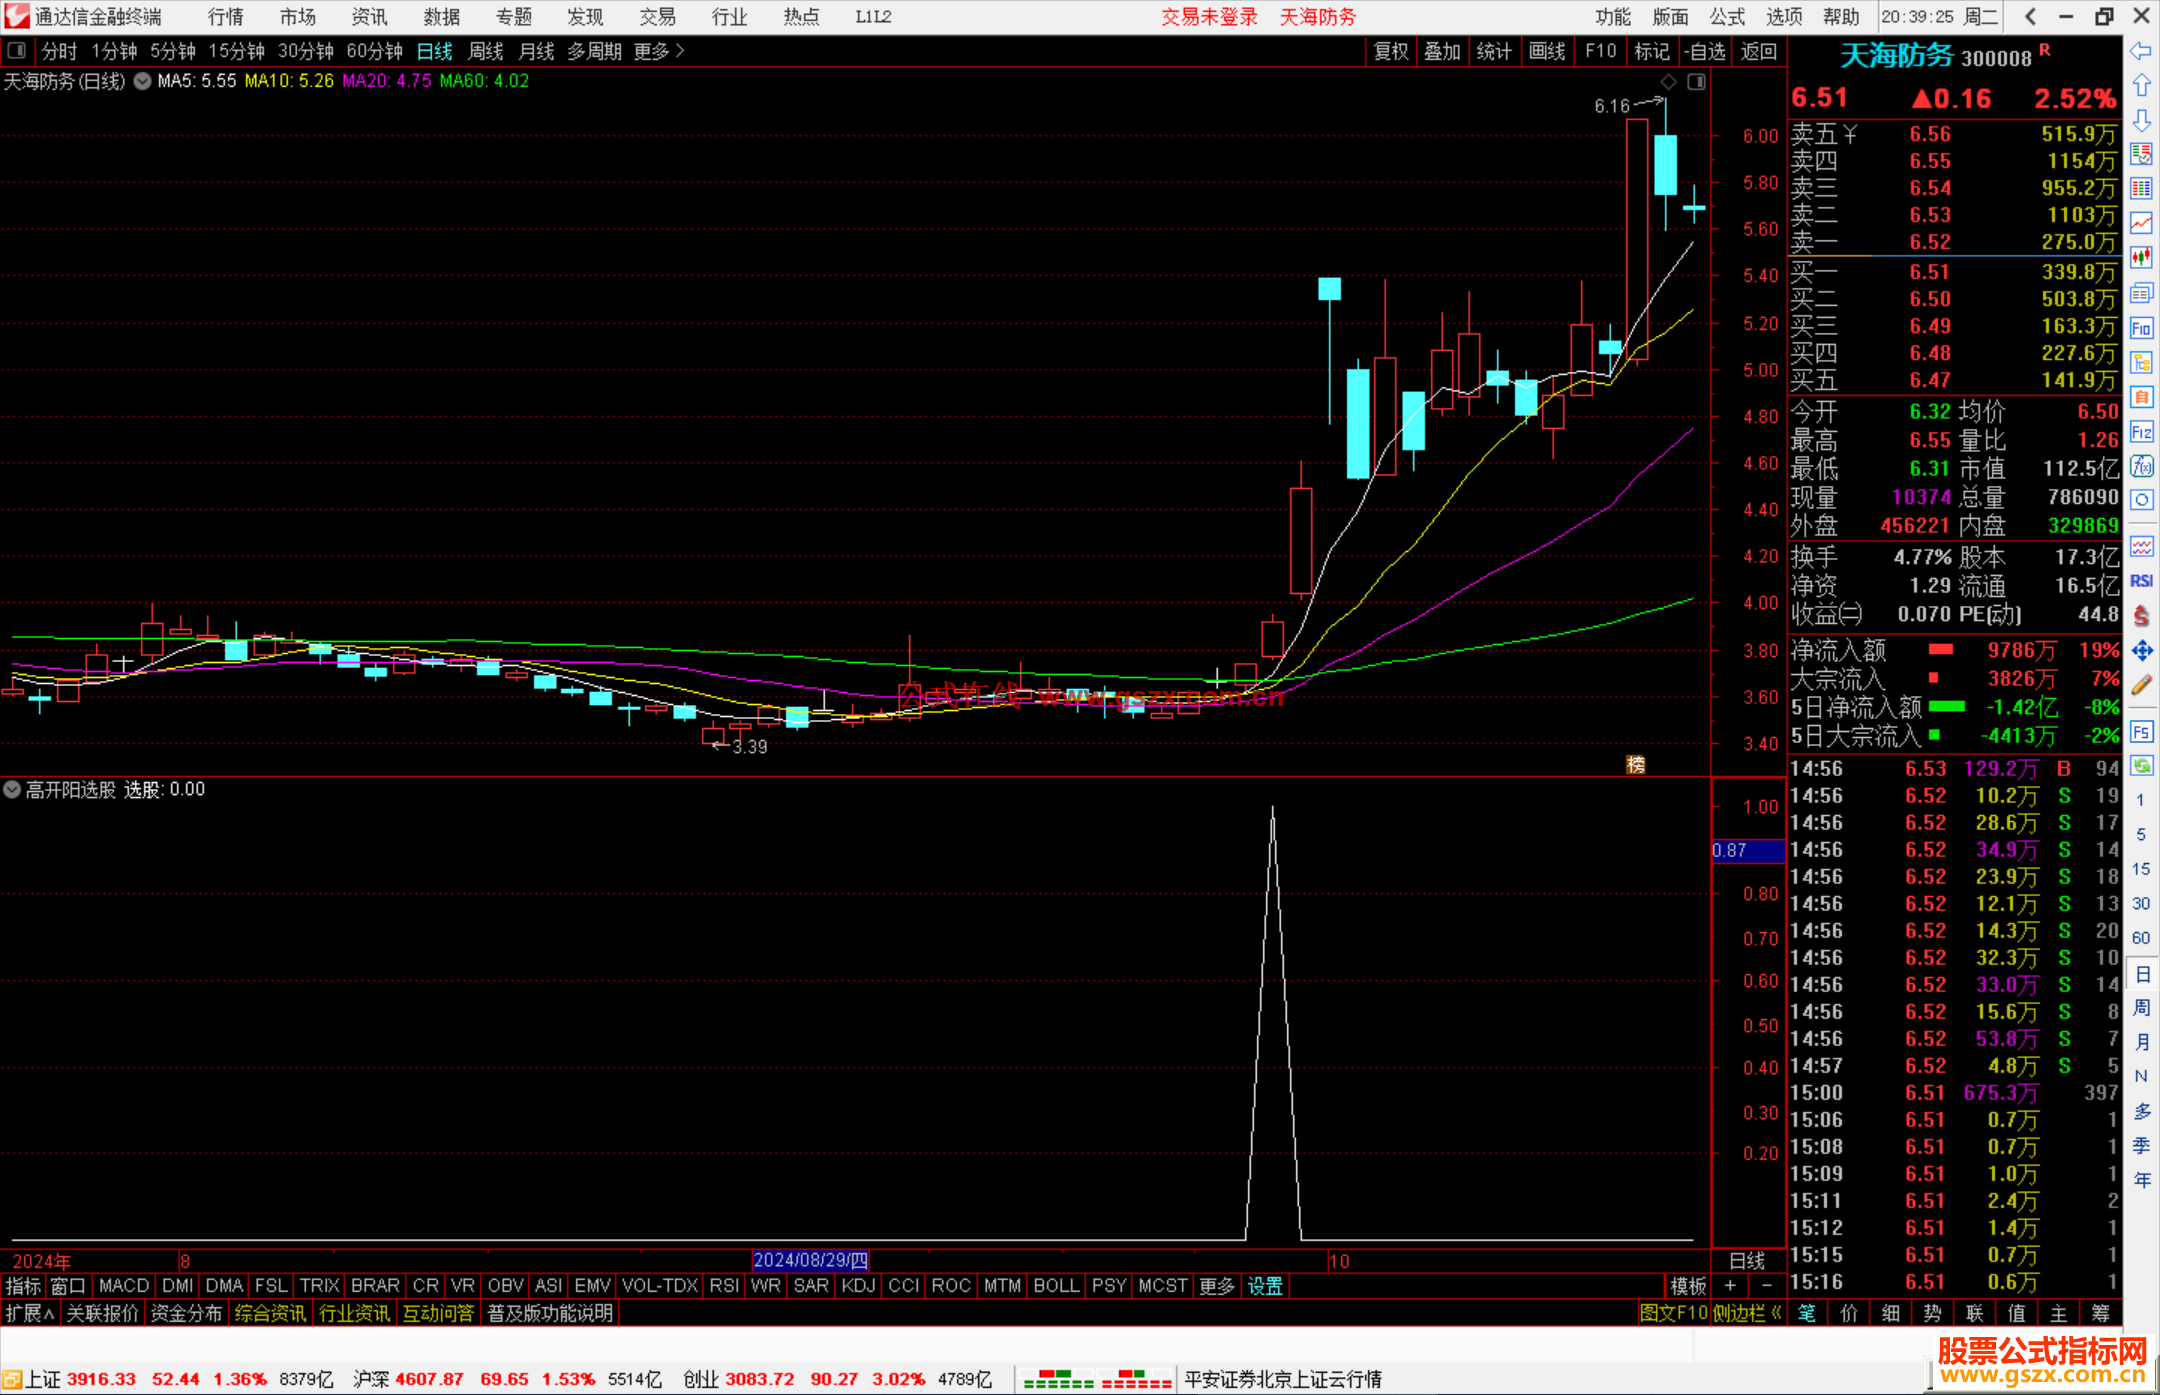Select the pencil drawing icon in sidebar
The height and width of the screenshot is (1395, 2160).
[x=2141, y=685]
